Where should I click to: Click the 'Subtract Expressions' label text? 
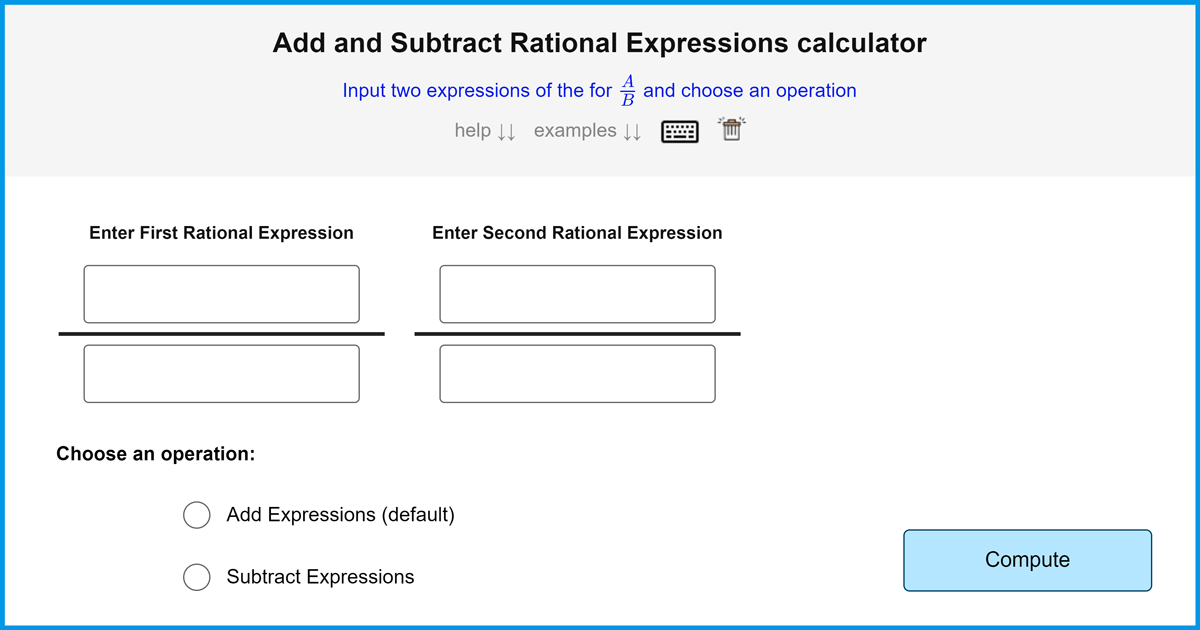click(320, 577)
